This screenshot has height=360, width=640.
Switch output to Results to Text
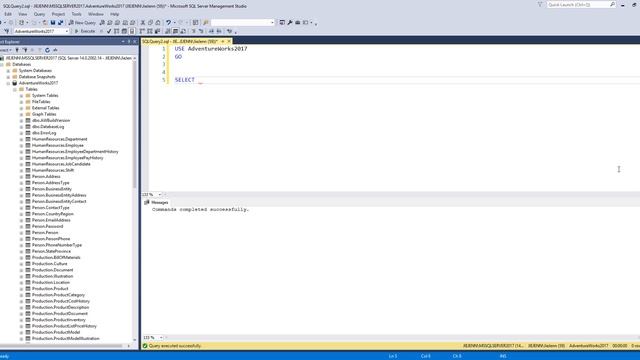(x=167, y=31)
